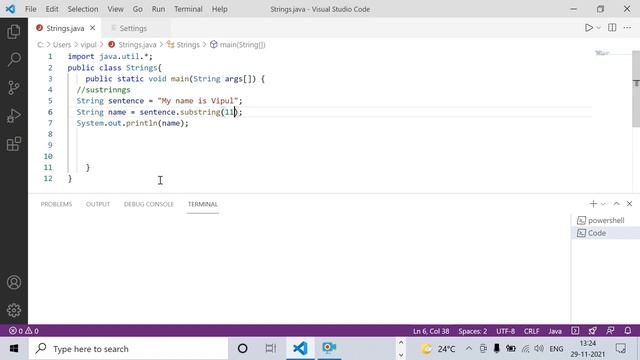
Task: Click Users in the breadcrumb path
Action: pos(62,44)
